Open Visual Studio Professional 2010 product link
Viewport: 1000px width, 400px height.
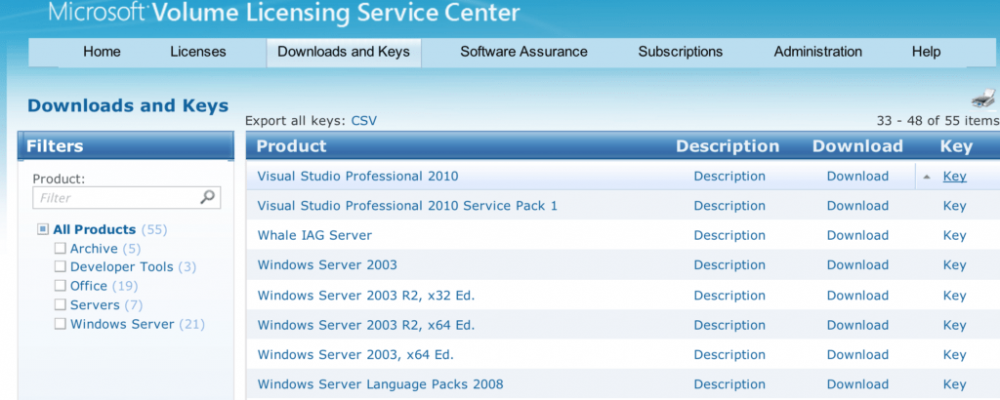click(x=357, y=176)
